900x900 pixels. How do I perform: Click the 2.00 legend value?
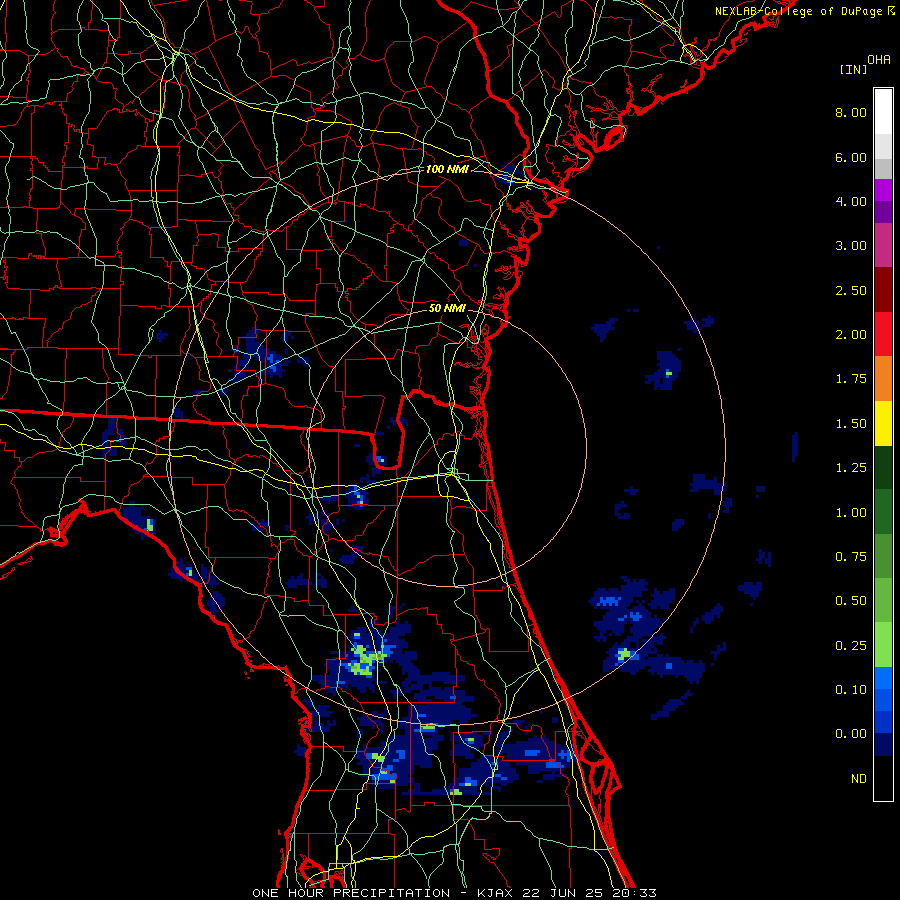(851, 335)
